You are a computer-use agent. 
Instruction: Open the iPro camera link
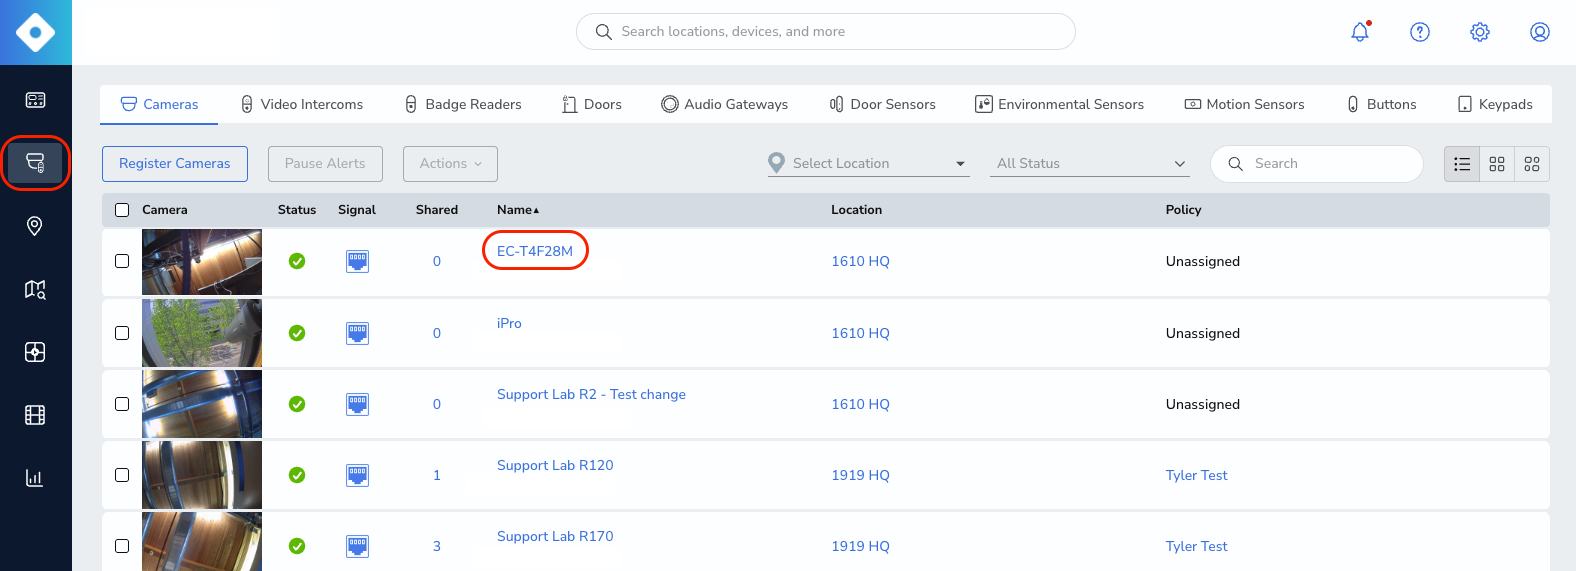click(509, 323)
